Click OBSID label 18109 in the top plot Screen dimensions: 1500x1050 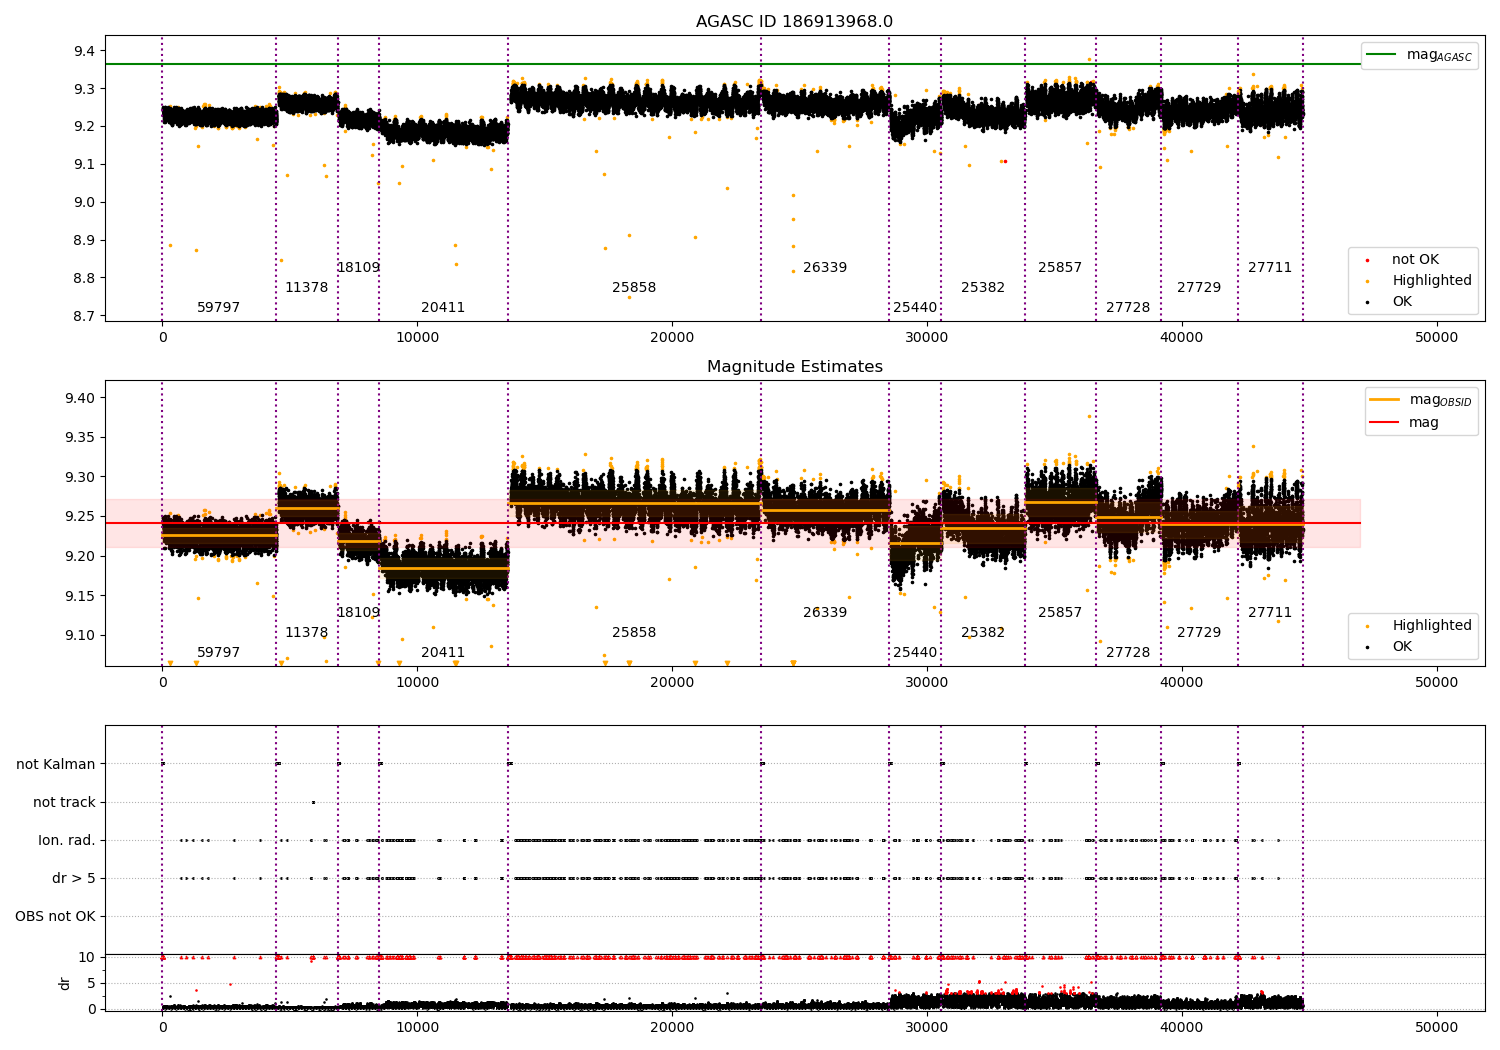(x=358, y=268)
